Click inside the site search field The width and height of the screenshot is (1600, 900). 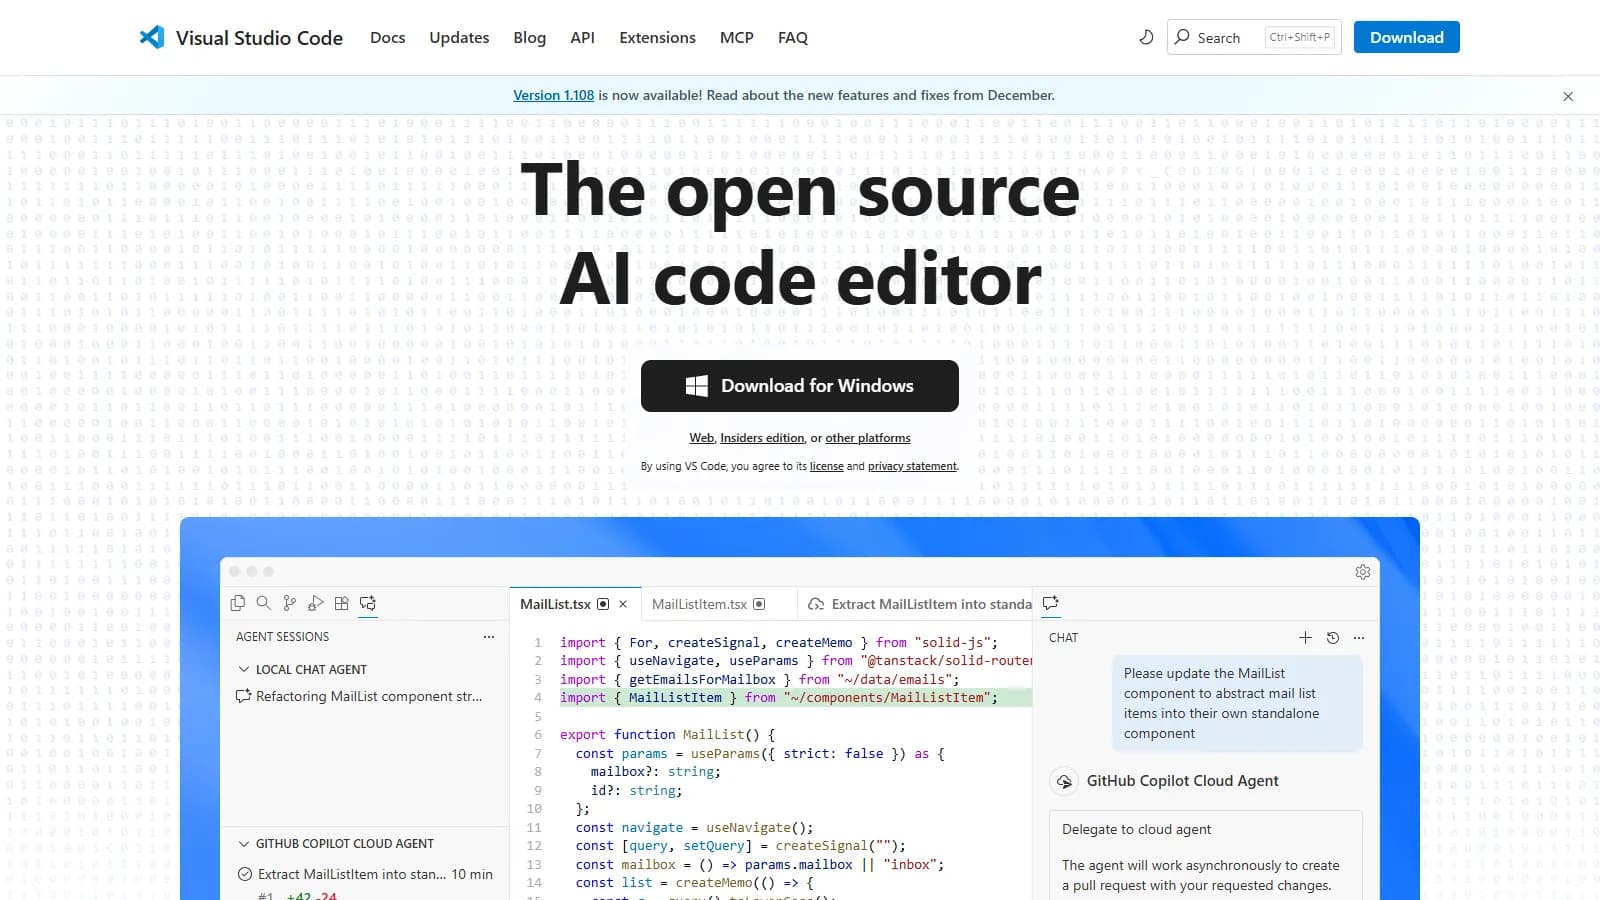(1230, 37)
